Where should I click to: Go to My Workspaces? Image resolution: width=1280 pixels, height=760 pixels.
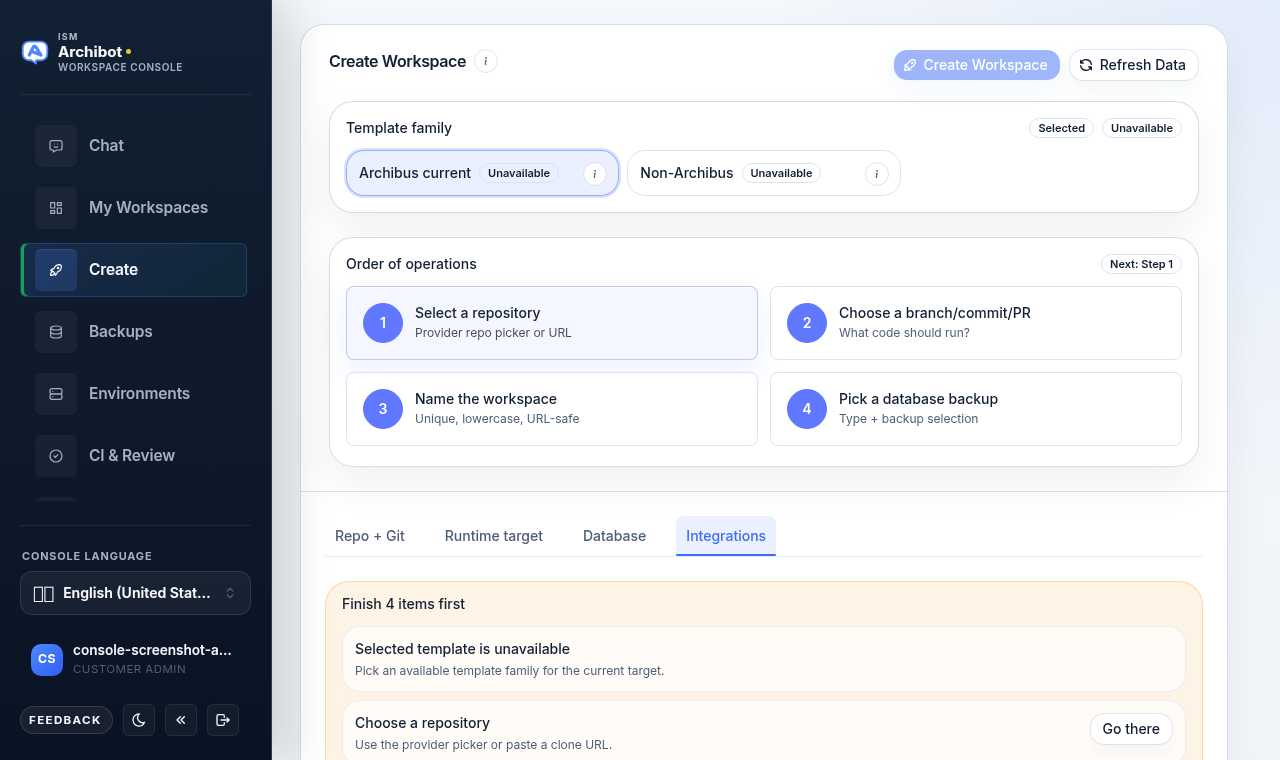pos(134,207)
